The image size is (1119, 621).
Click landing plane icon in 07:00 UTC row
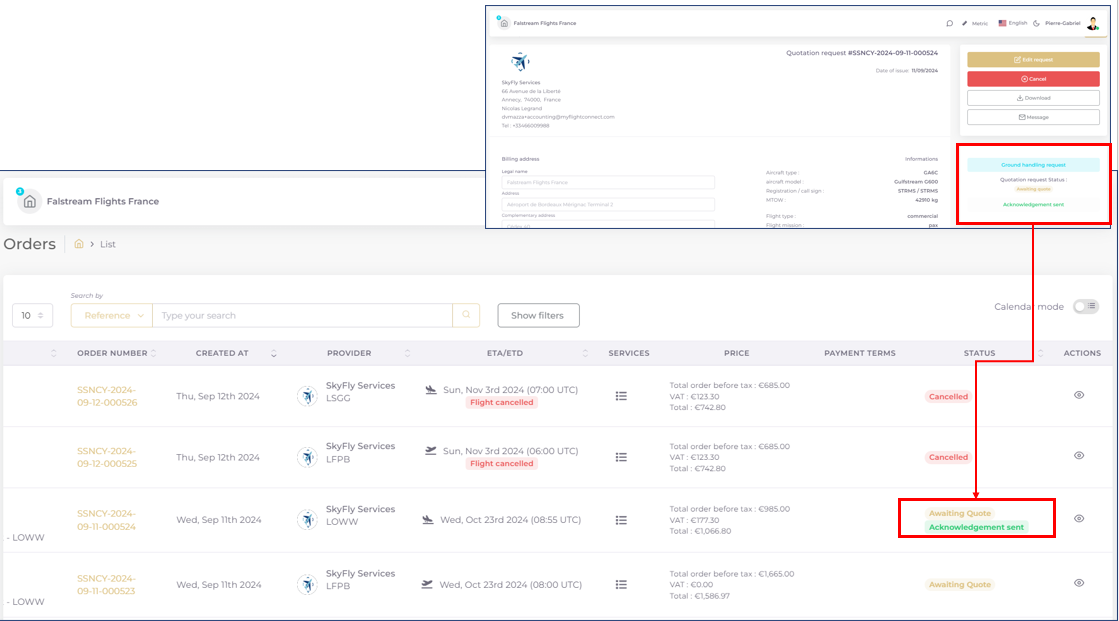(x=431, y=390)
